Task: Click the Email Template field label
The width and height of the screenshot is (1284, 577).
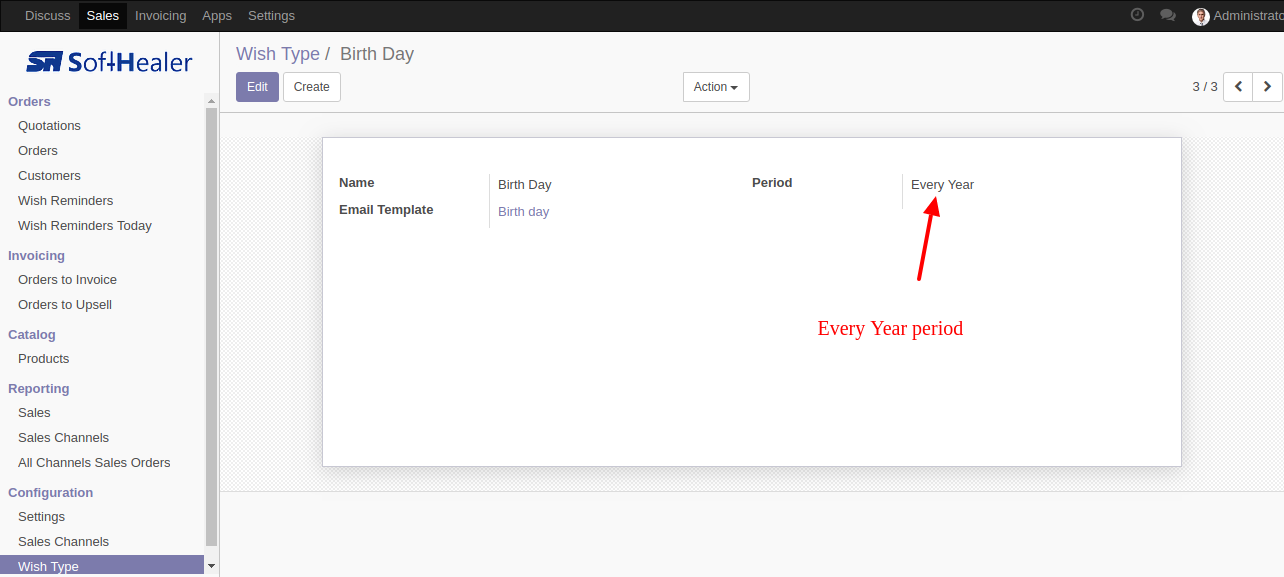Action: tap(386, 210)
